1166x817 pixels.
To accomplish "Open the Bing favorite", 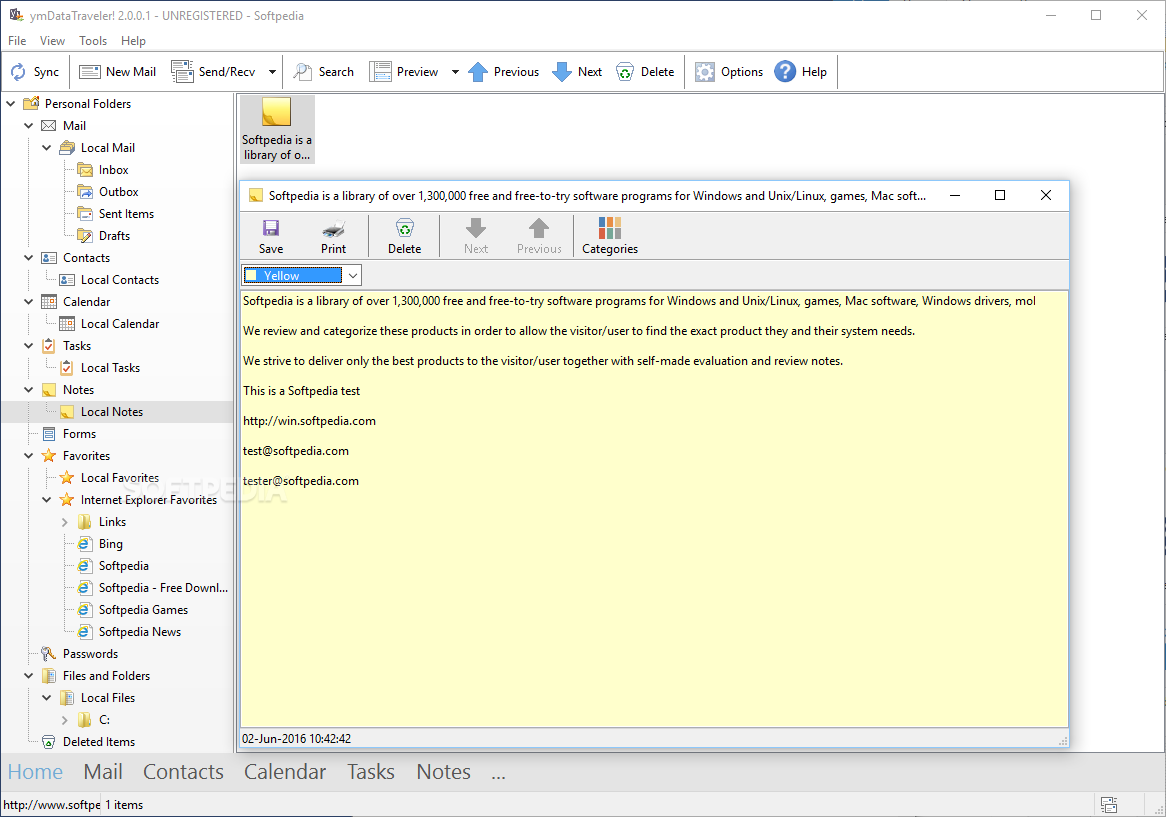I will coord(110,544).
